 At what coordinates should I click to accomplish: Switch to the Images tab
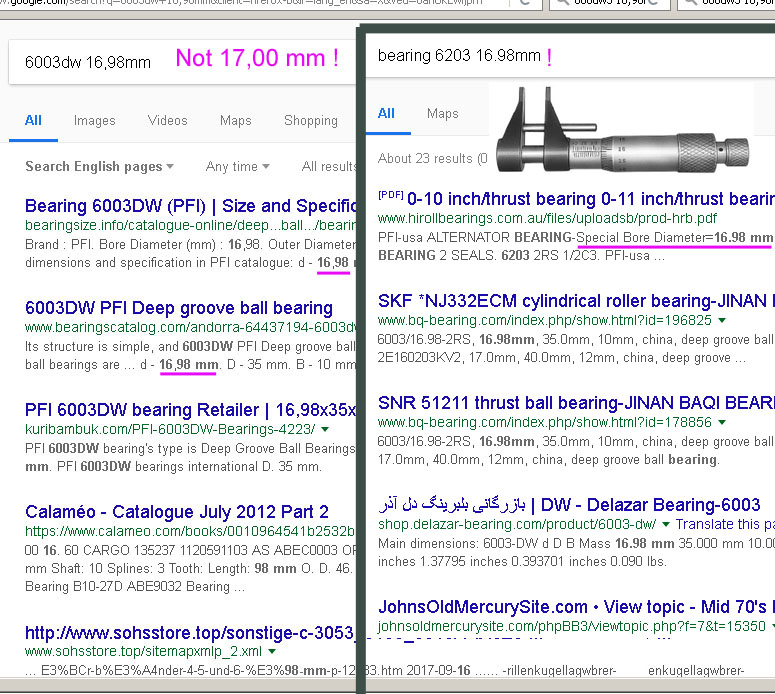coord(94,121)
